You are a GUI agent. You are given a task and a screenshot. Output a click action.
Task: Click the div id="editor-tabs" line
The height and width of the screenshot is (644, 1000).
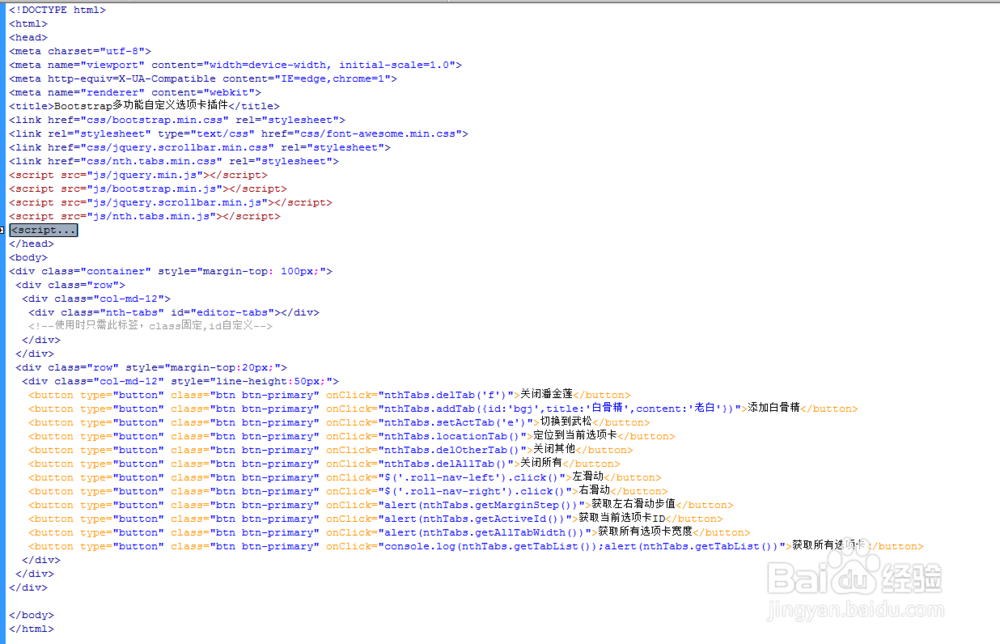coord(174,312)
